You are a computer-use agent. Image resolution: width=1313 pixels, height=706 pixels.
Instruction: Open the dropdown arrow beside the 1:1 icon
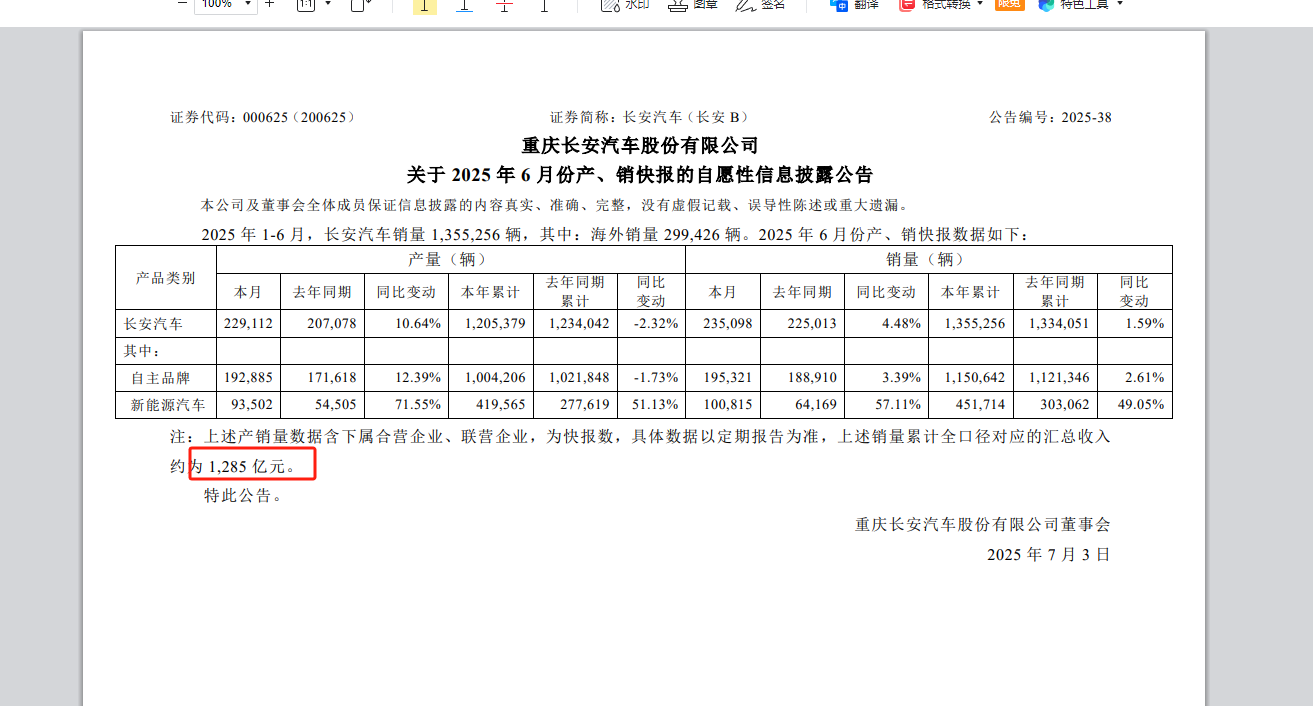click(x=328, y=4)
